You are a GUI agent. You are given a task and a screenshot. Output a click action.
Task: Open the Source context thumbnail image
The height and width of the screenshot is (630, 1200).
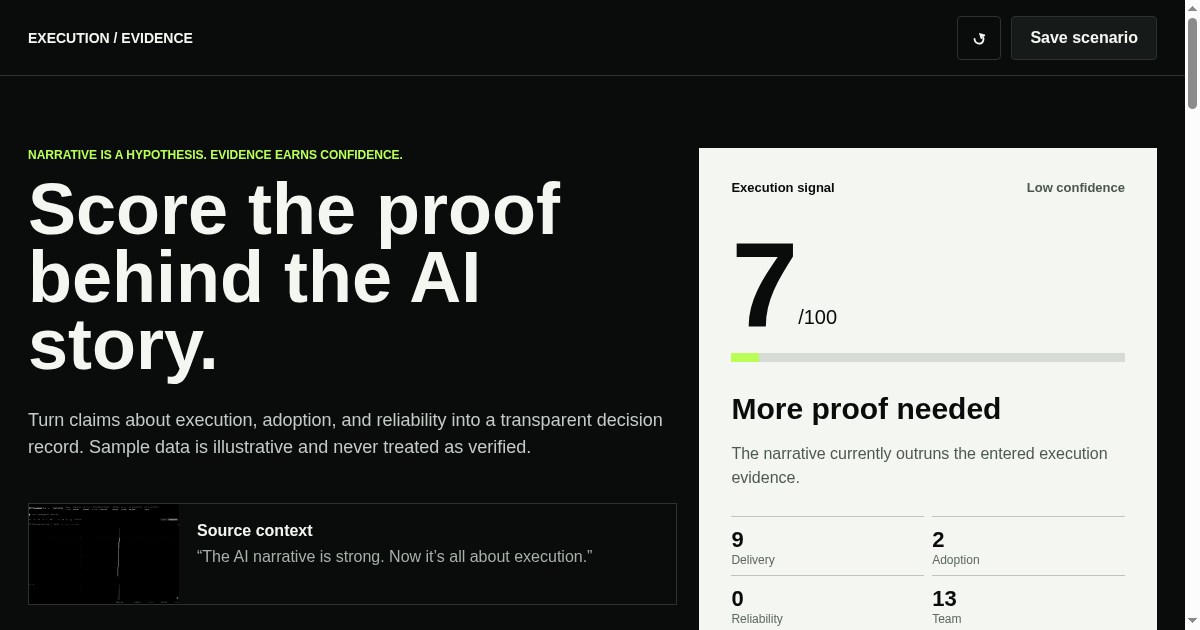pyautogui.click(x=104, y=554)
